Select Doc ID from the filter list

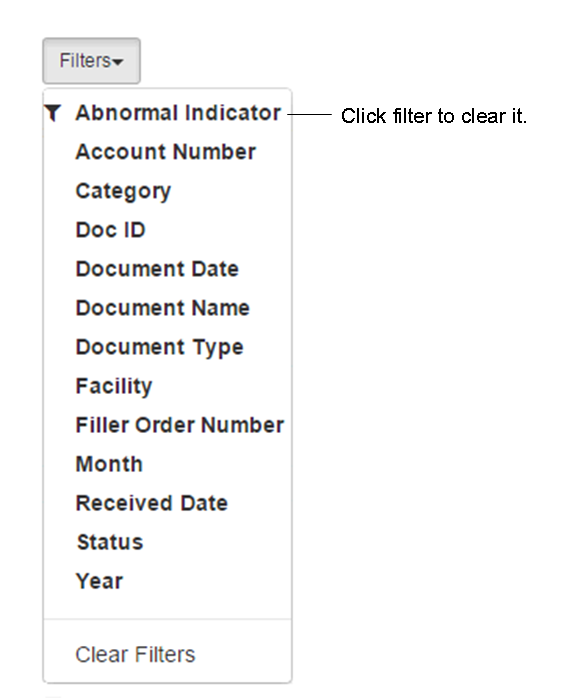(x=110, y=230)
